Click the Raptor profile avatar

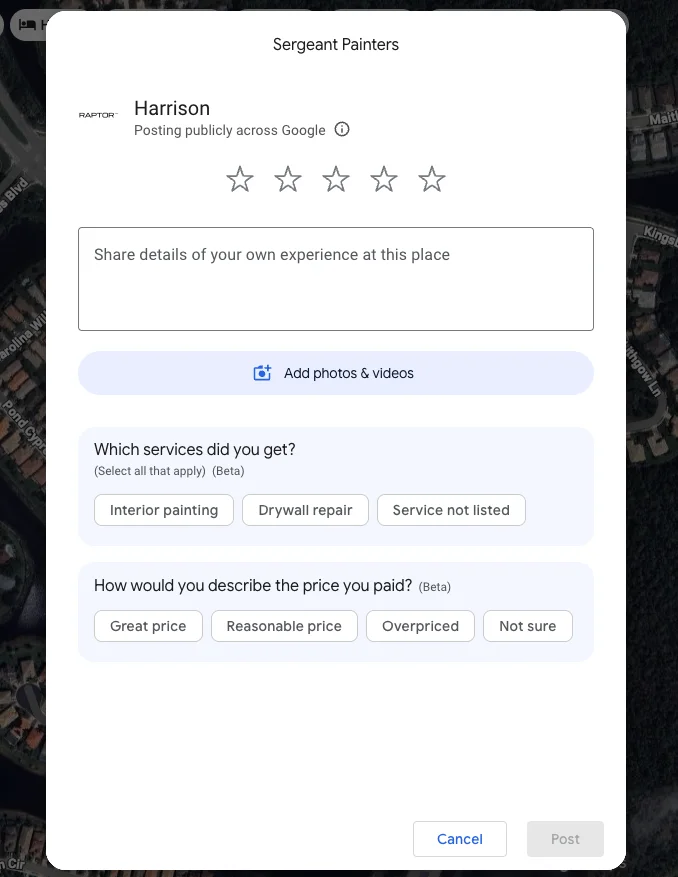click(x=98, y=115)
